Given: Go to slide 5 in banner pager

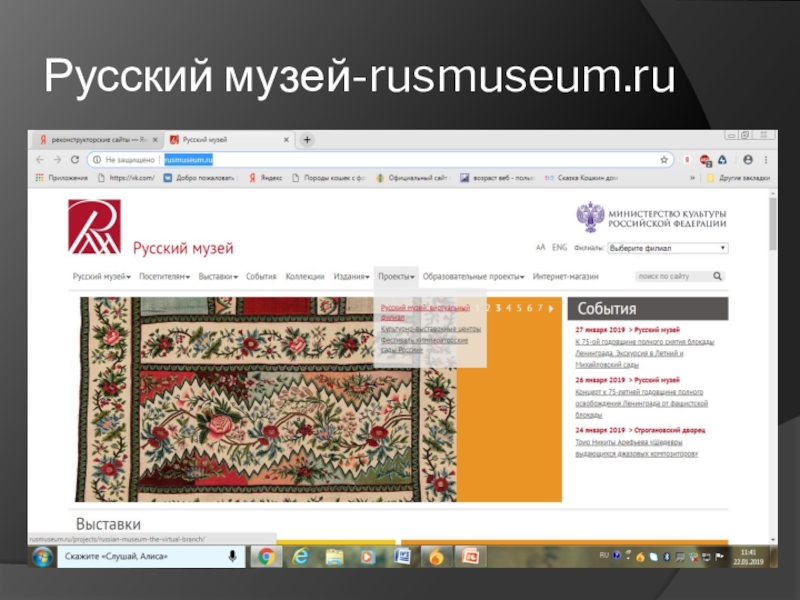Looking at the screenshot, I should coord(519,308).
